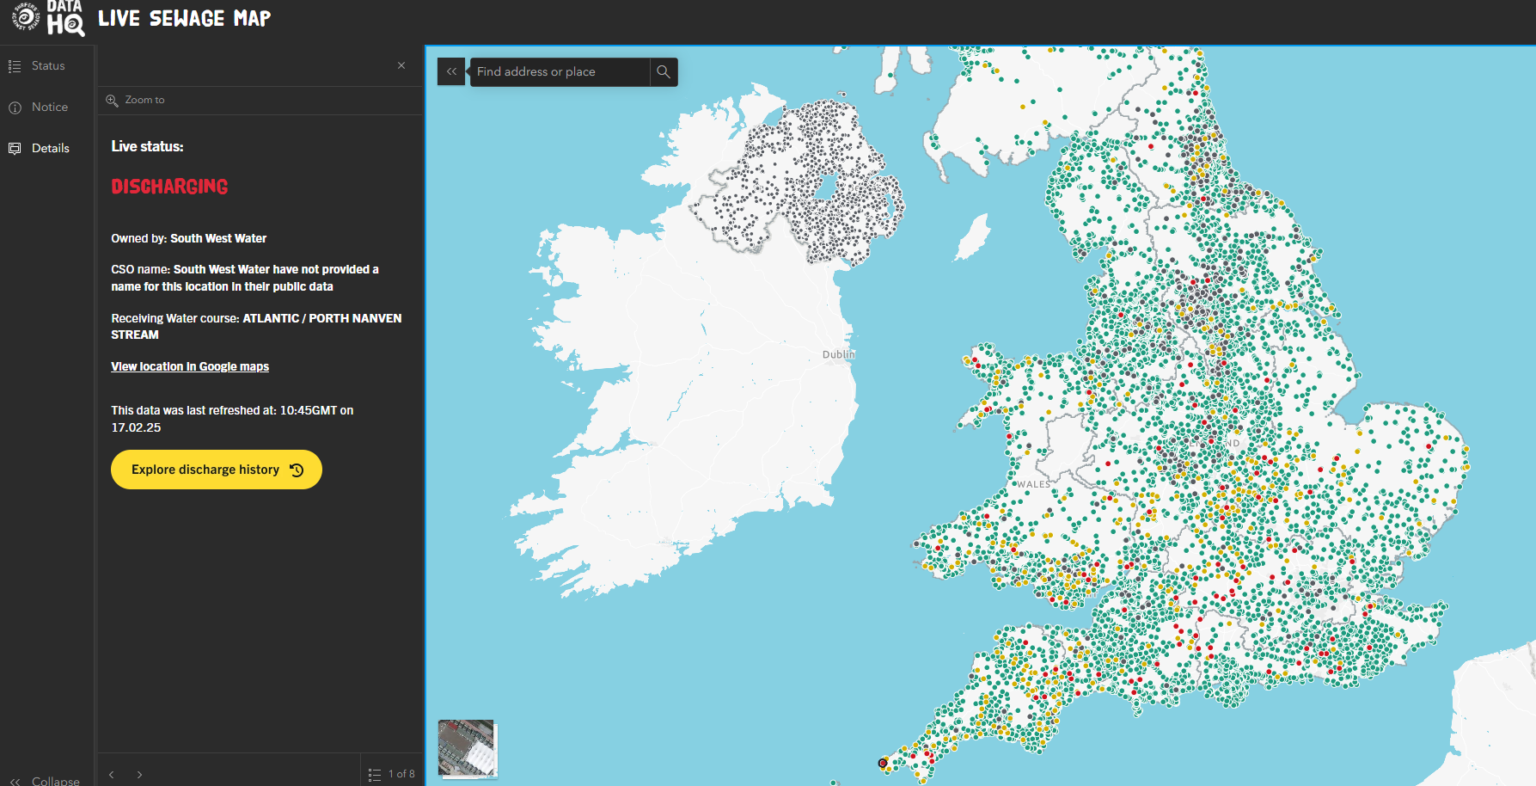Toggle the satellite basemap thumbnail

[x=466, y=748]
